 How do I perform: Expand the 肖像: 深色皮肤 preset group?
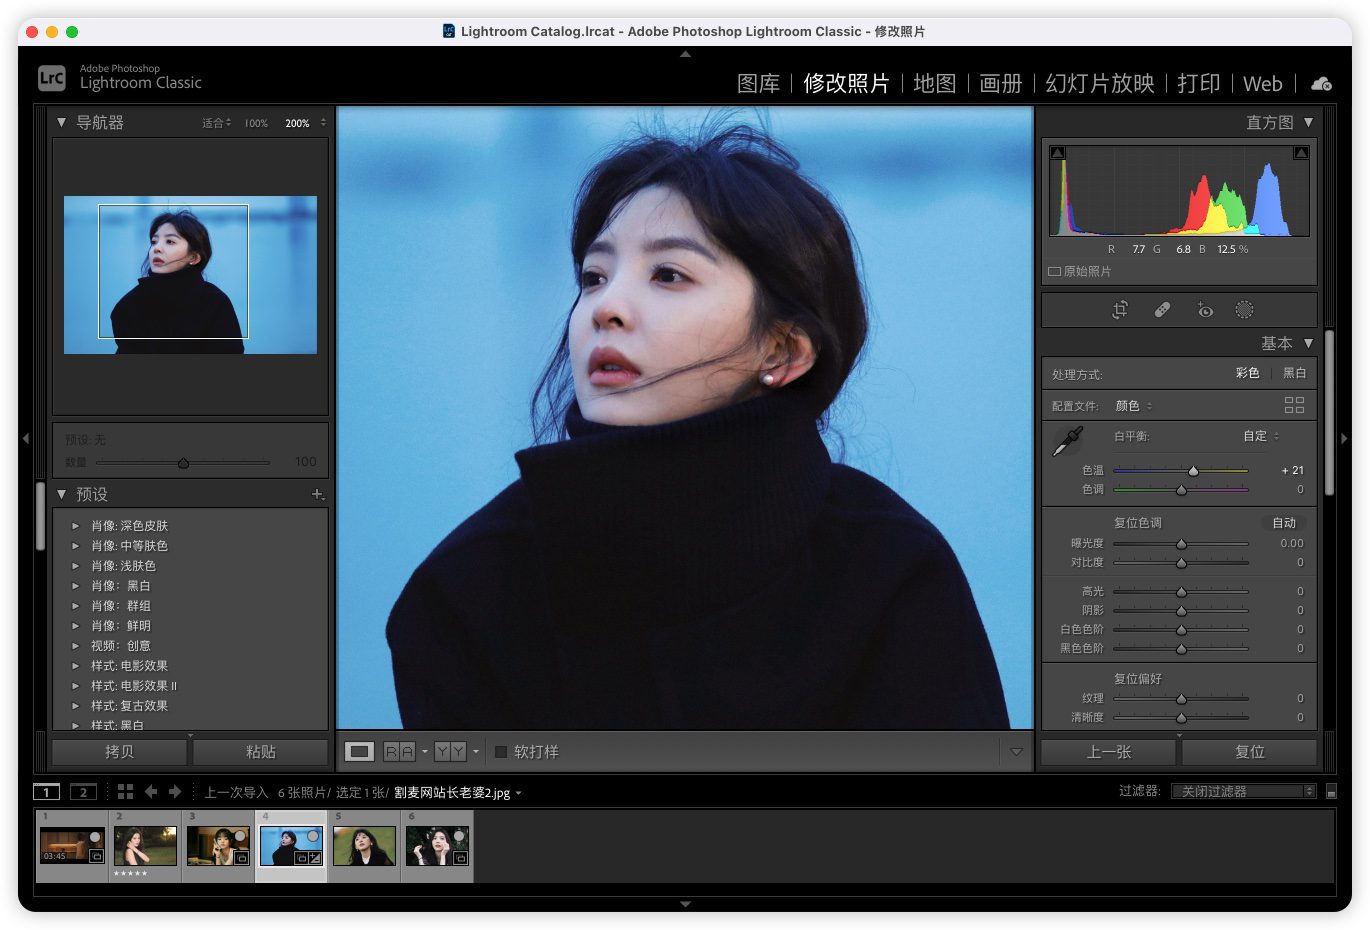75,526
